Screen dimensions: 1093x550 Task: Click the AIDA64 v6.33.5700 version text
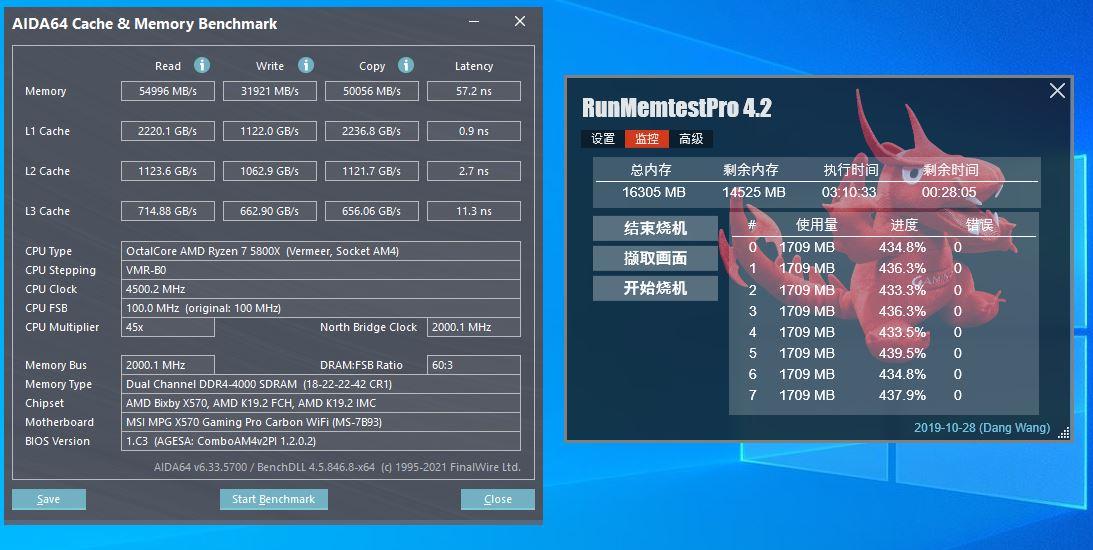point(337,467)
